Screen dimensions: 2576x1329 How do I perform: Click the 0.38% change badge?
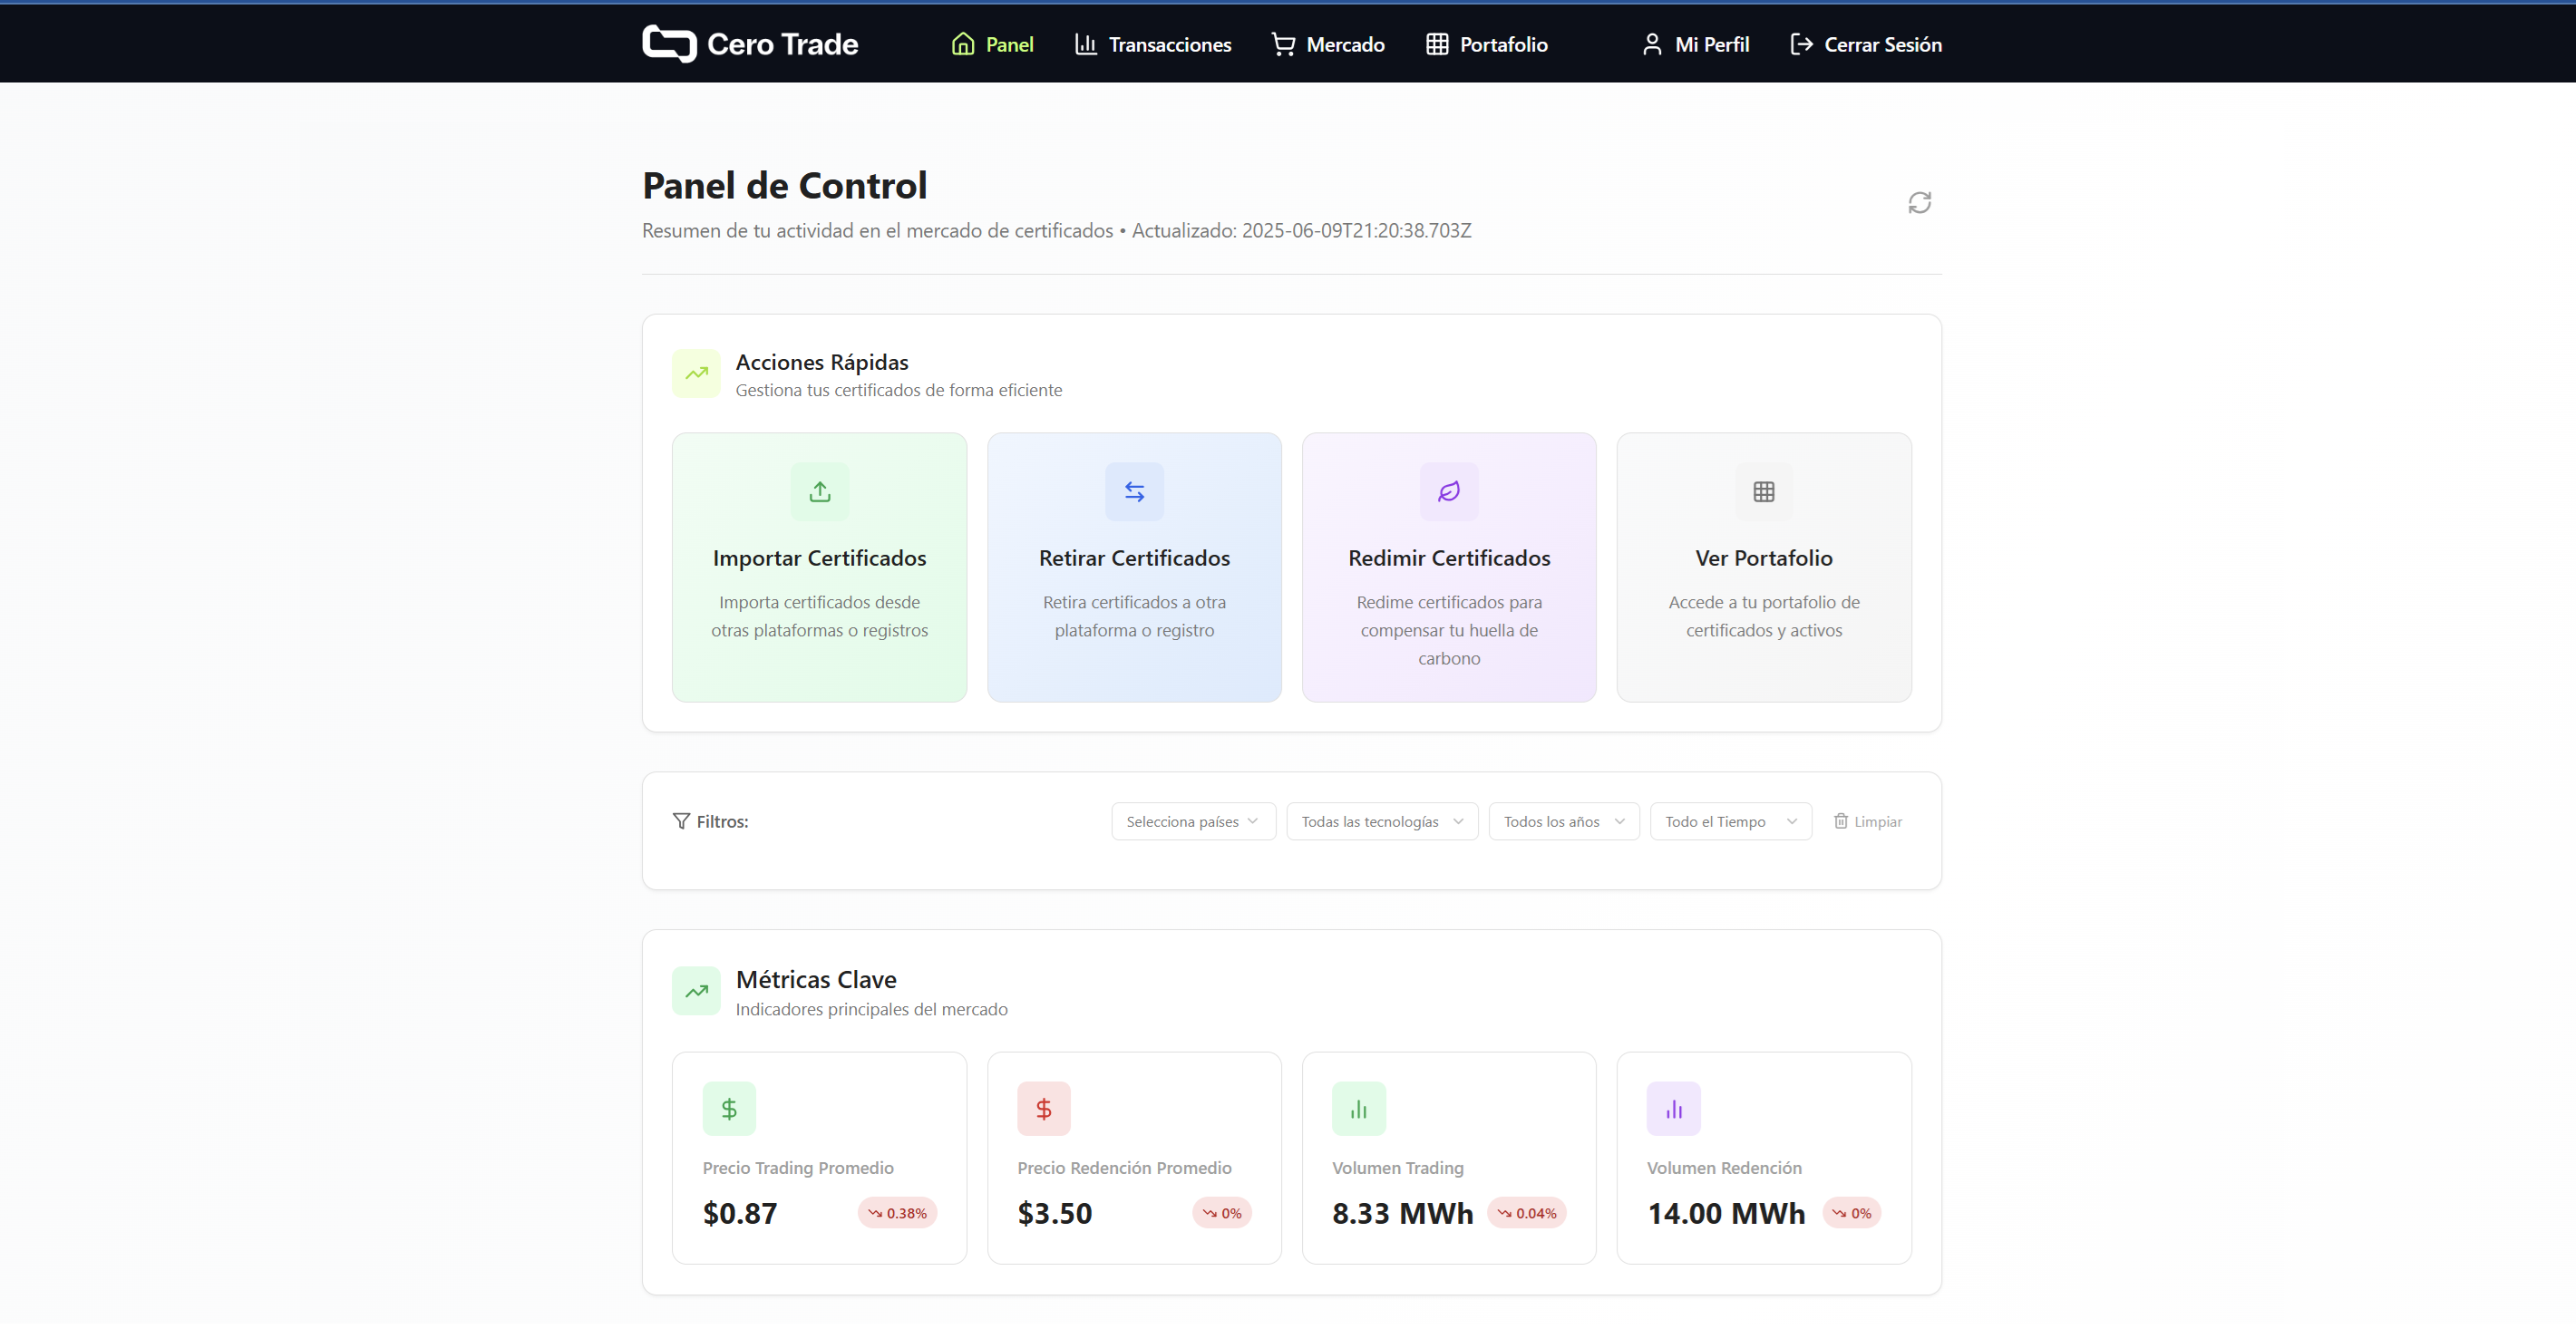click(896, 1212)
